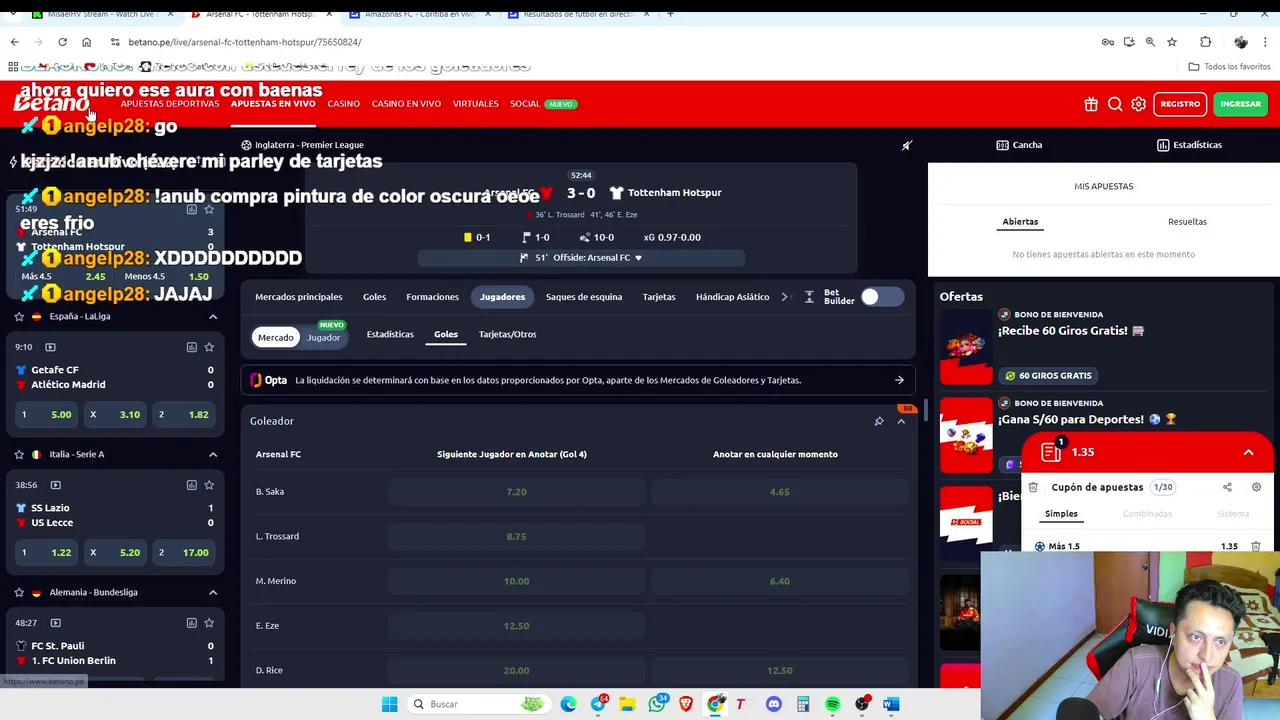Switch to Formaciones tab

432,297
